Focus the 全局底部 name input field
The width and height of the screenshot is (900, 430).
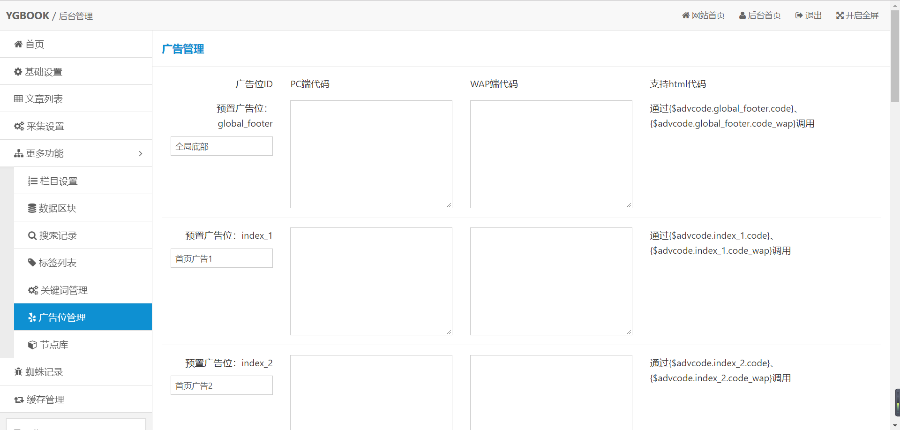(222, 146)
